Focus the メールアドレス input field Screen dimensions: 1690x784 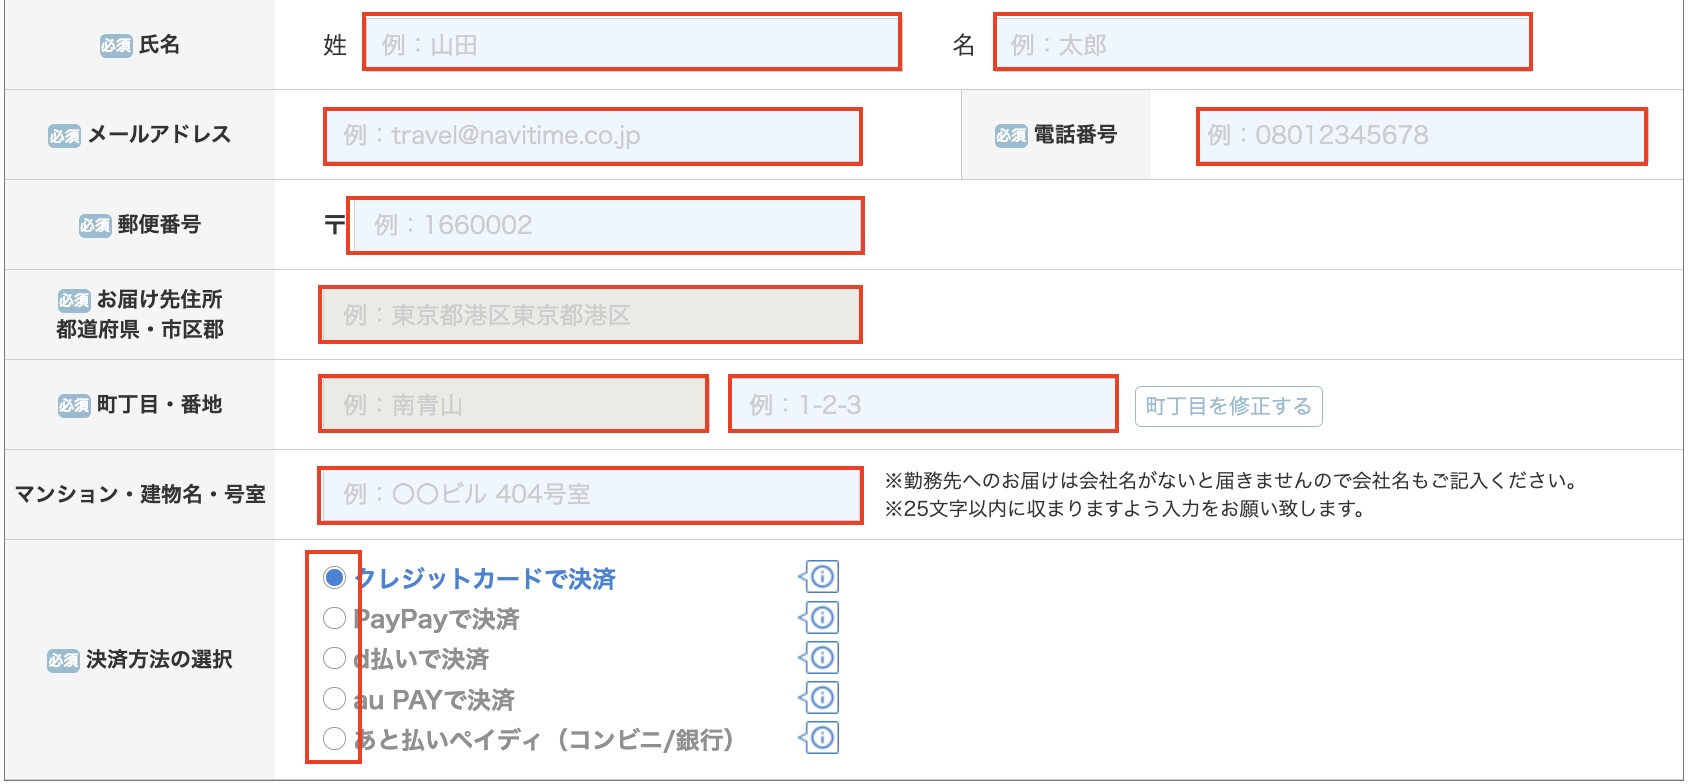tap(592, 136)
